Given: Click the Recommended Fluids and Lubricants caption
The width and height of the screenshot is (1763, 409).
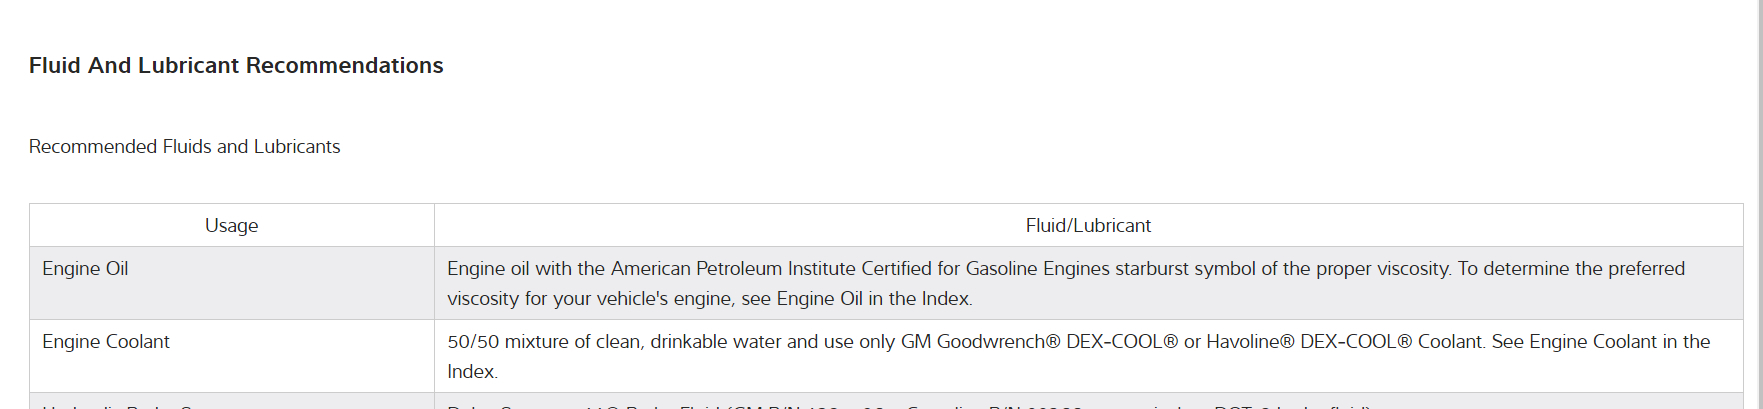Looking at the screenshot, I should click(185, 147).
